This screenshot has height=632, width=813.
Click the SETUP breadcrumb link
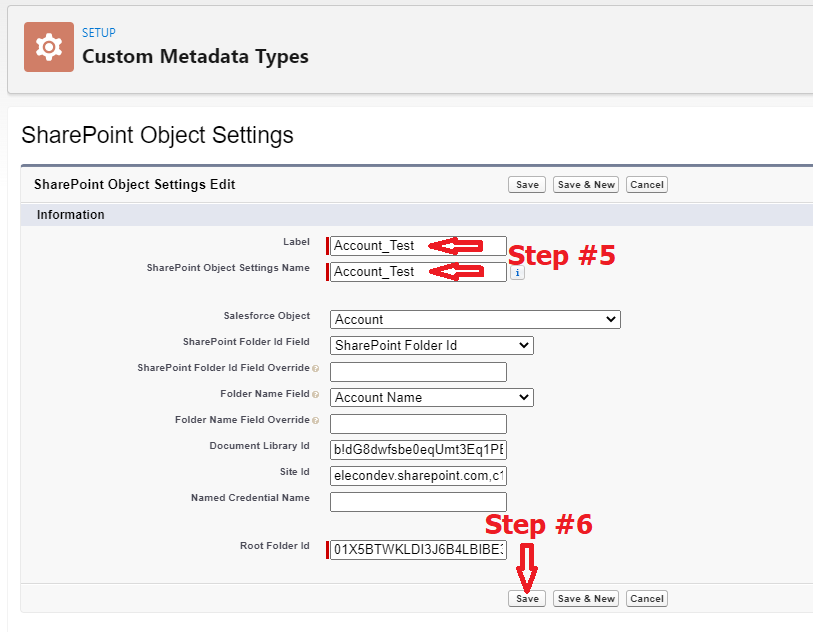point(98,32)
